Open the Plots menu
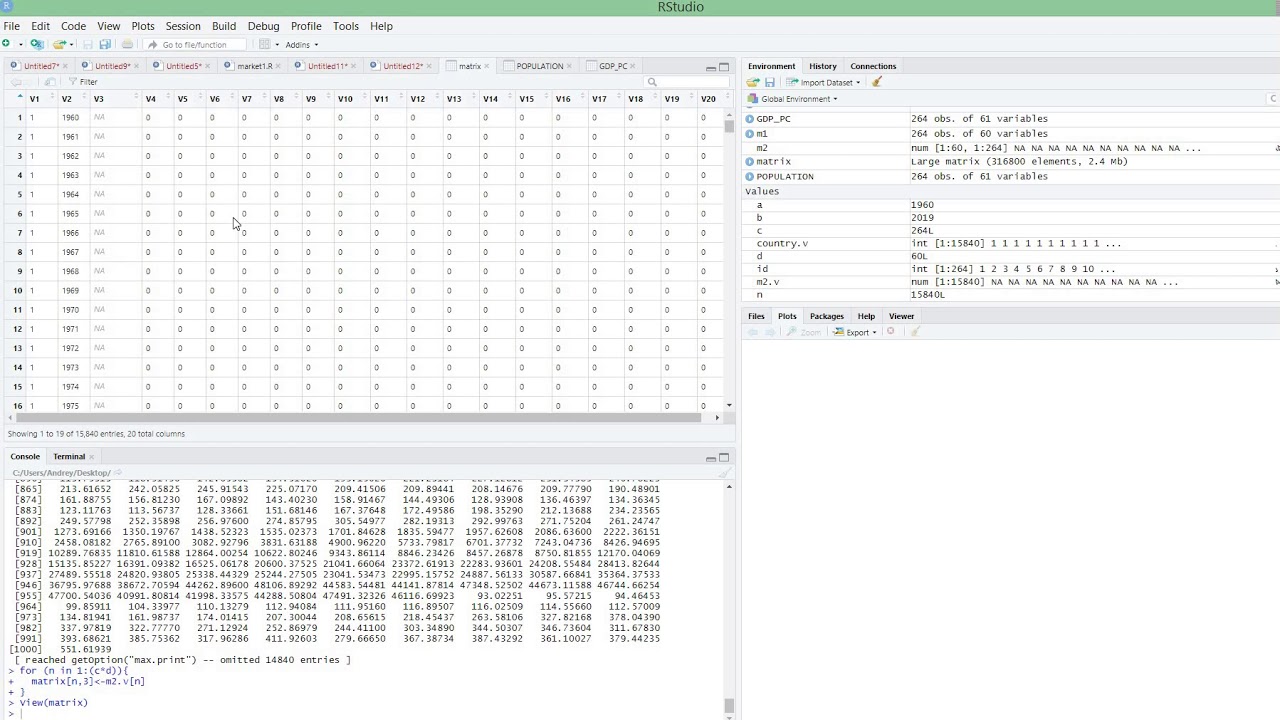 coord(143,26)
